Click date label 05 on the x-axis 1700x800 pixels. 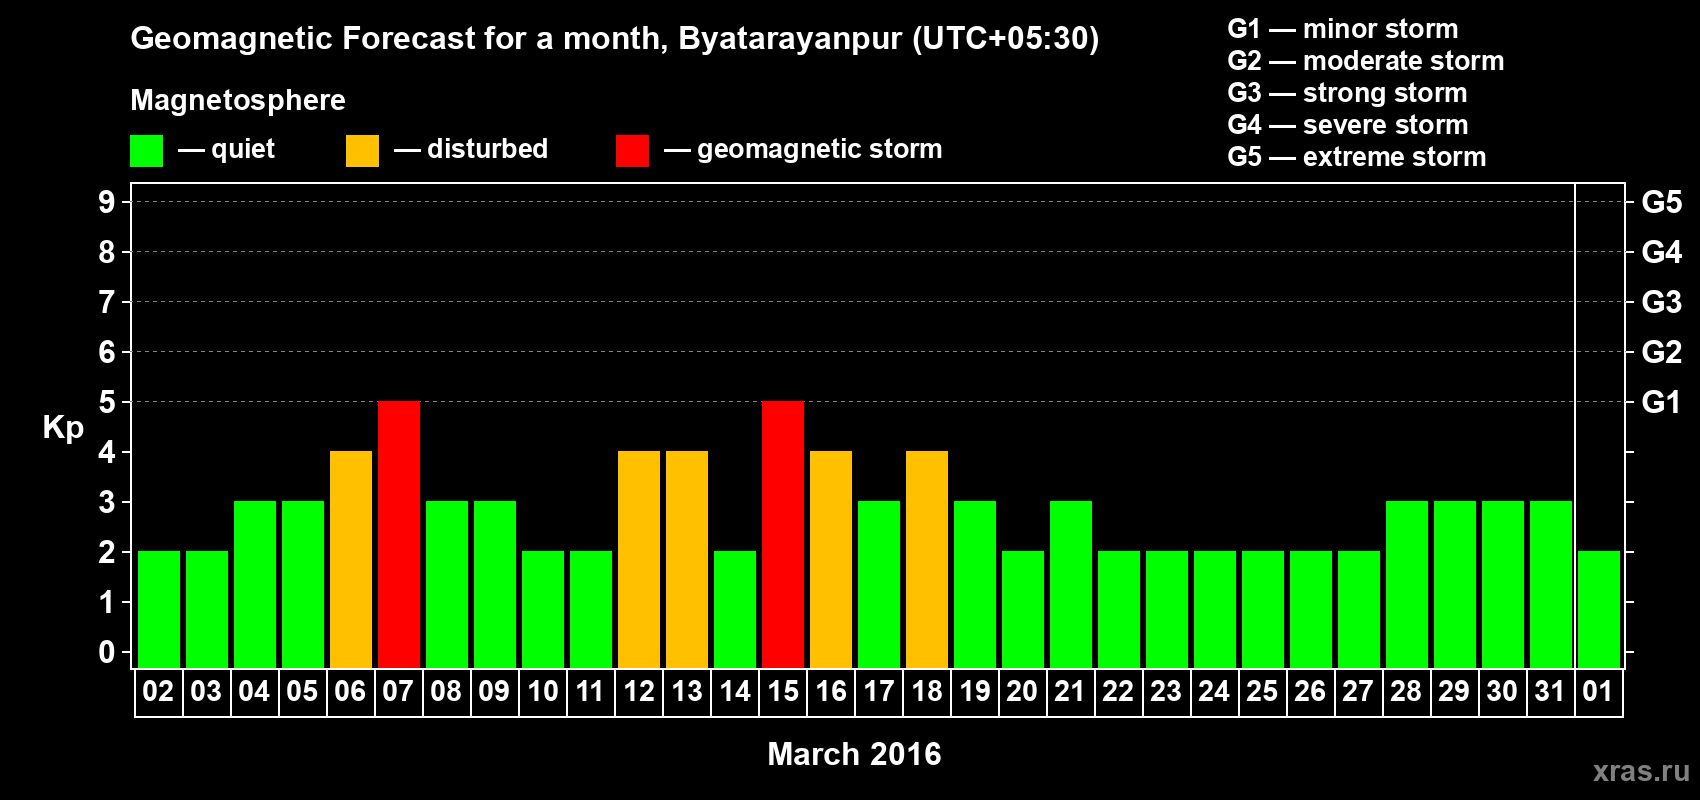302,692
